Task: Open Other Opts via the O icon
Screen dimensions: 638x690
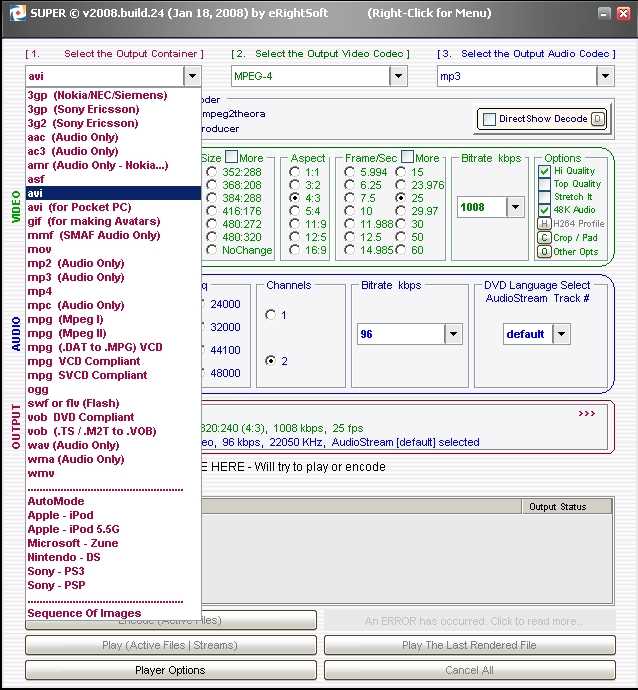Action: pos(544,252)
